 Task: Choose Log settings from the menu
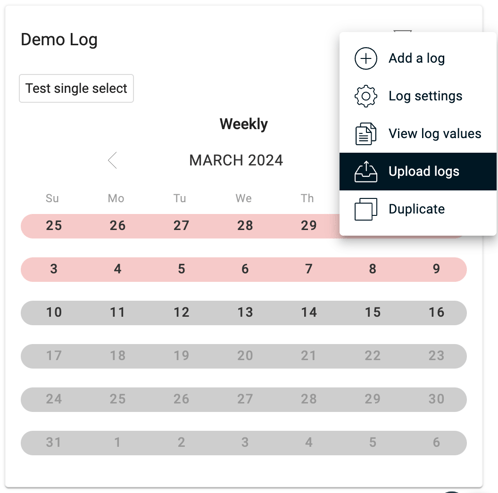click(x=418, y=96)
